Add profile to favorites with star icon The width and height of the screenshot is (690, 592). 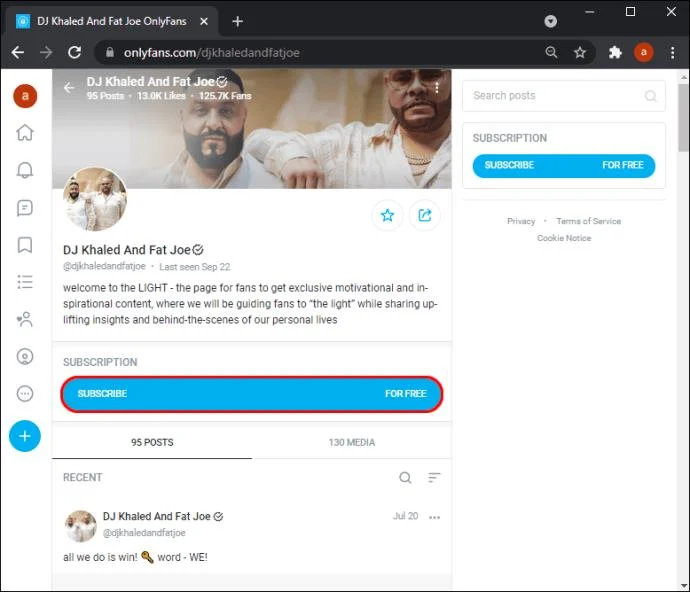(387, 215)
